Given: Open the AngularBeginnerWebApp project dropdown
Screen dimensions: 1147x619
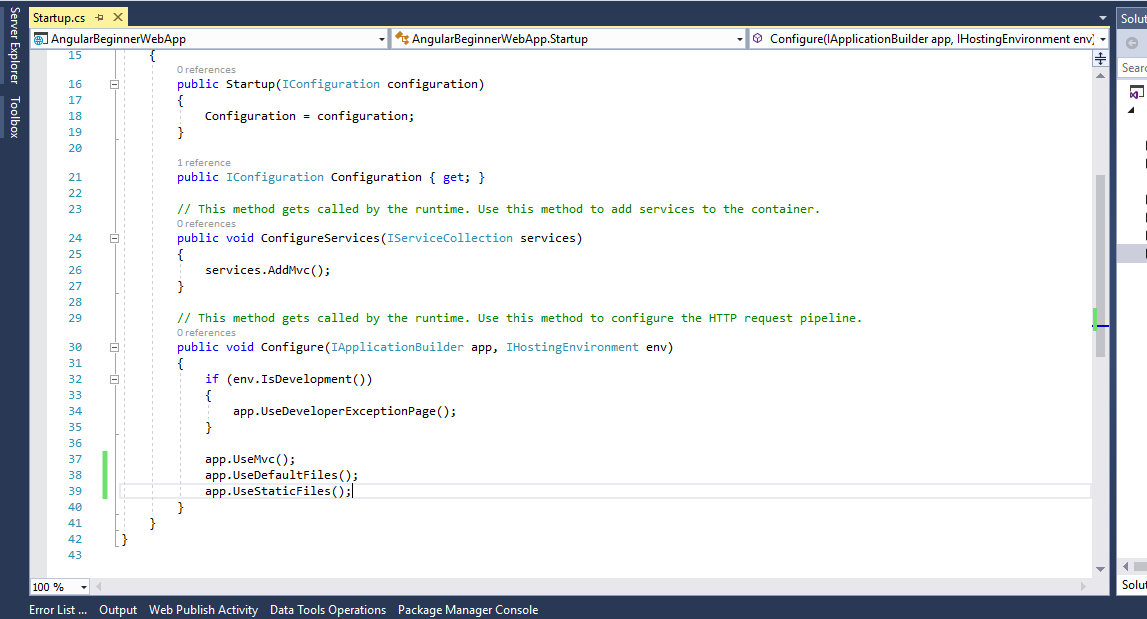Looking at the screenshot, I should (381, 39).
